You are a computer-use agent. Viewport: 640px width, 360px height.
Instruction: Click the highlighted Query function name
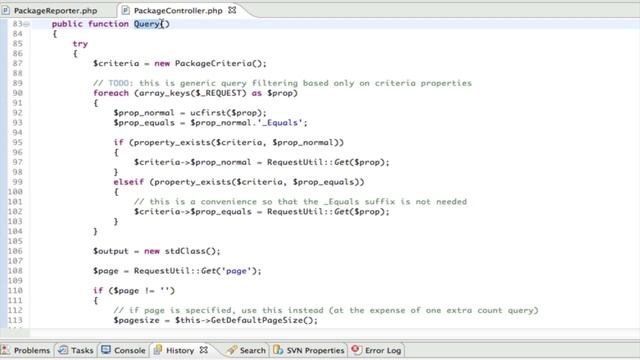click(x=147, y=24)
